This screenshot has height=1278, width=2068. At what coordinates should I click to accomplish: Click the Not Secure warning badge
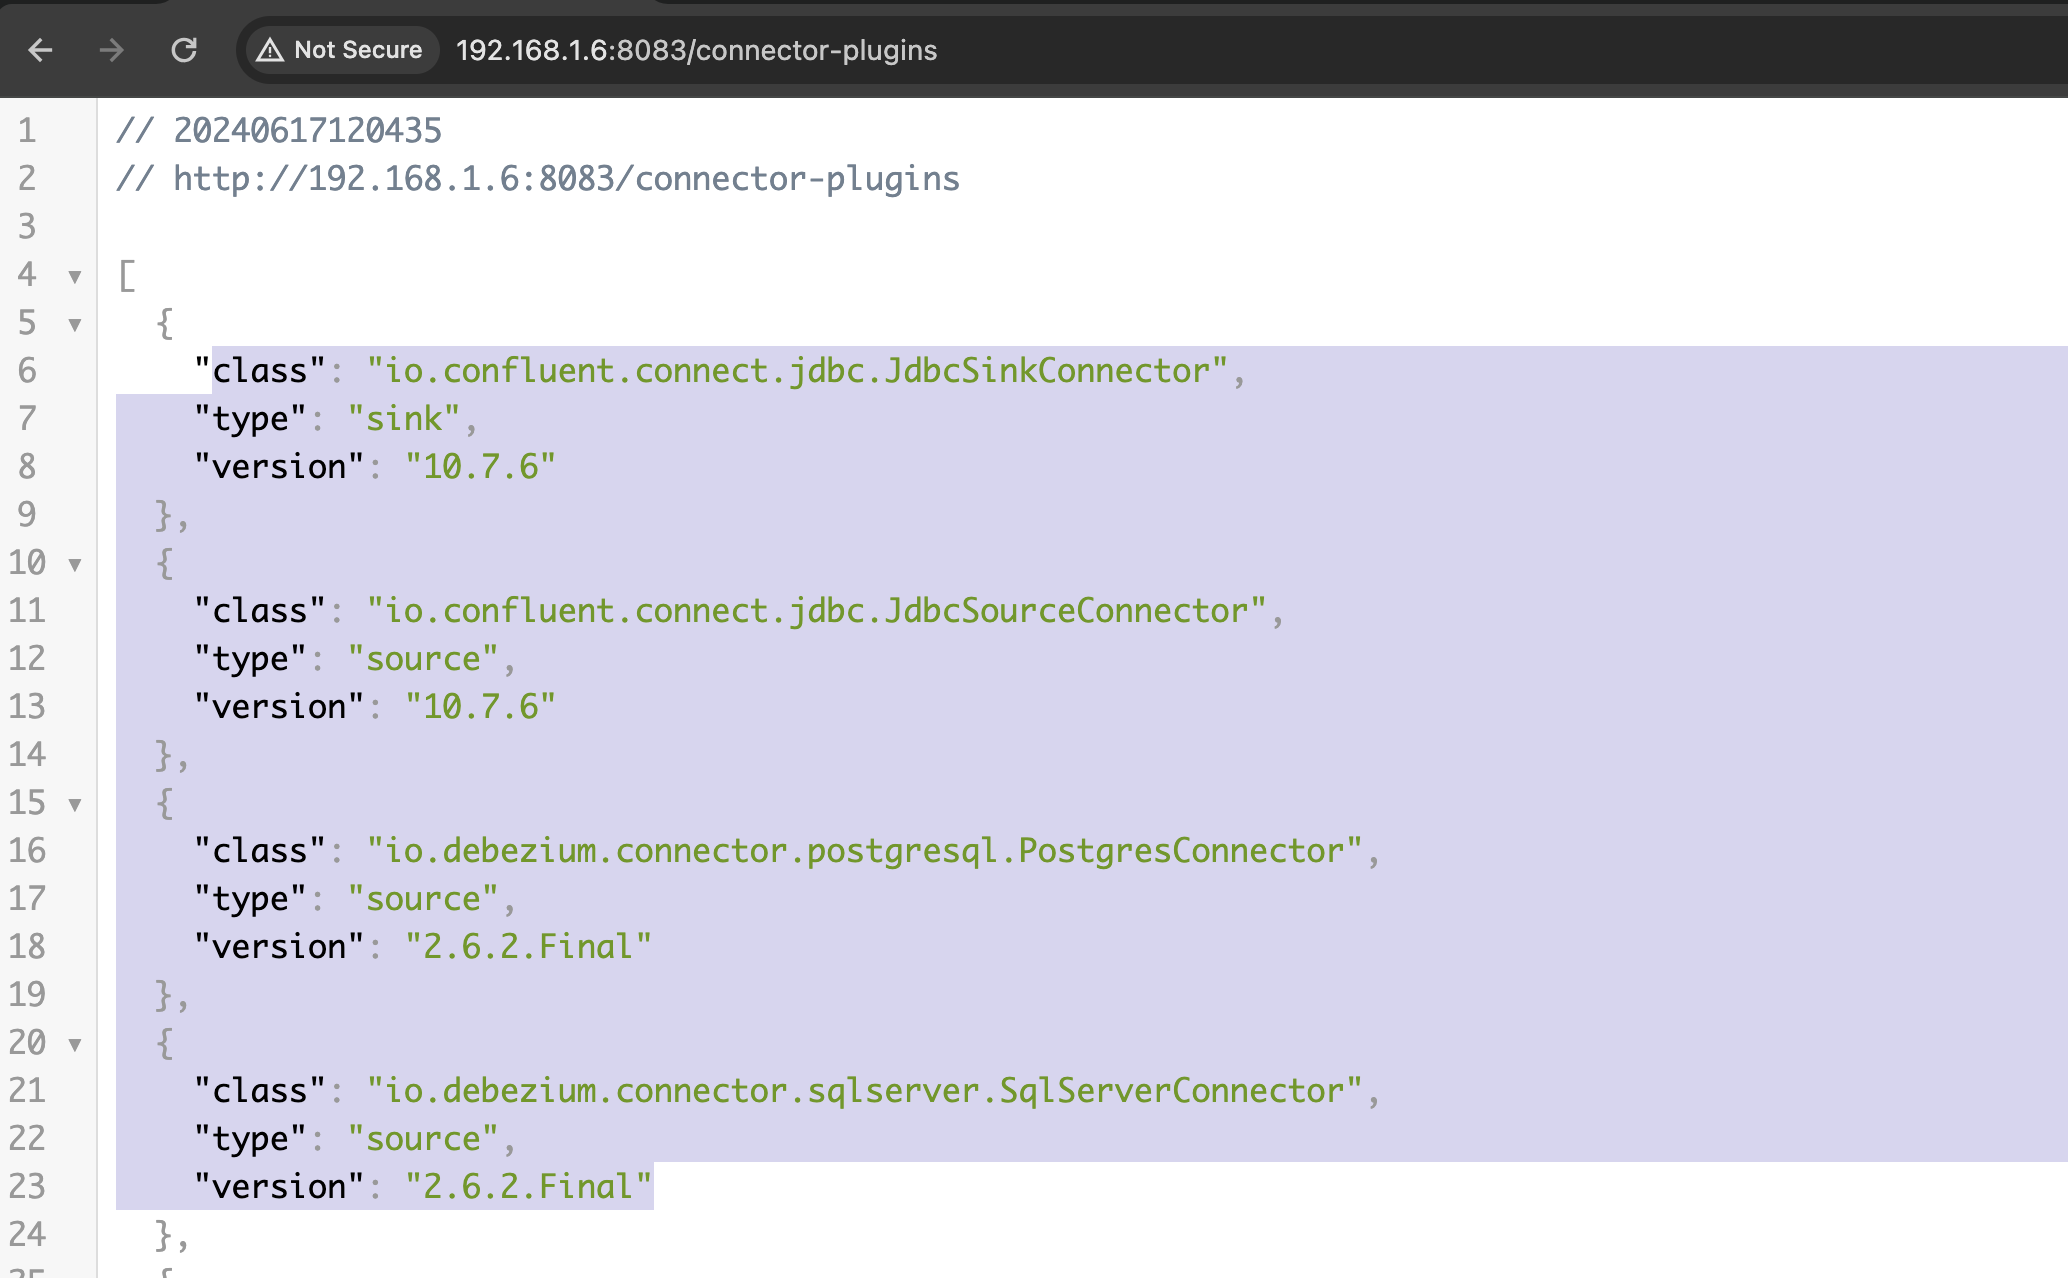click(340, 50)
